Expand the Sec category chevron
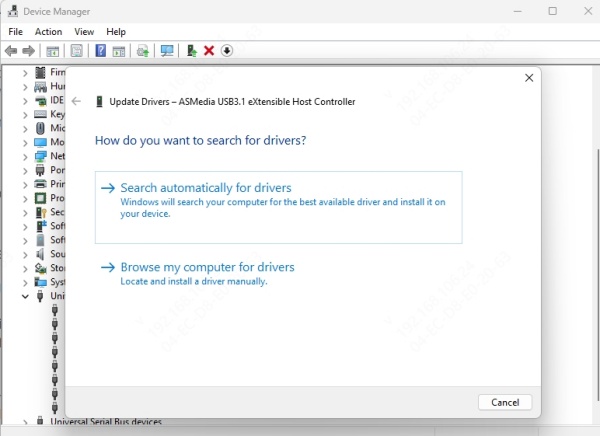The height and width of the screenshot is (436, 600). (x=25, y=213)
